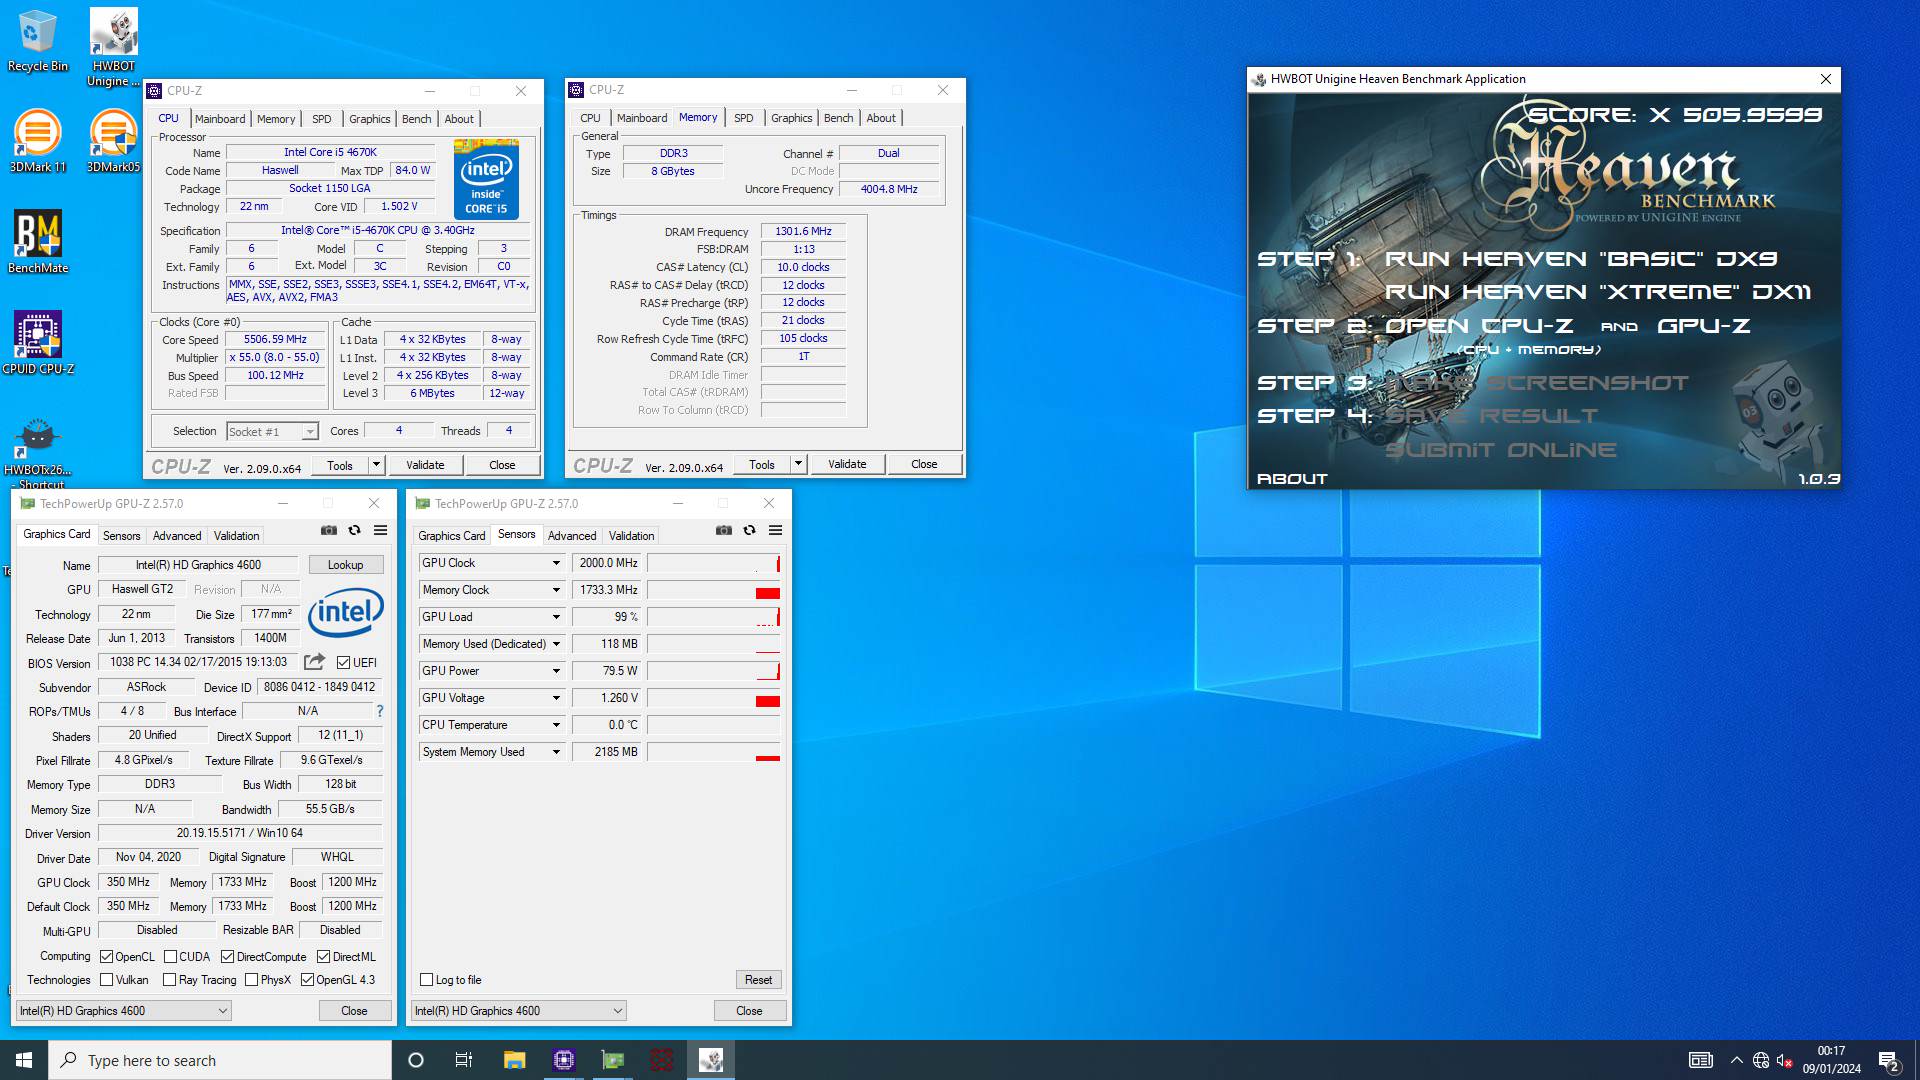Switch to GPU-Z from the taskbar
This screenshot has width=1920, height=1080.
(612, 1060)
